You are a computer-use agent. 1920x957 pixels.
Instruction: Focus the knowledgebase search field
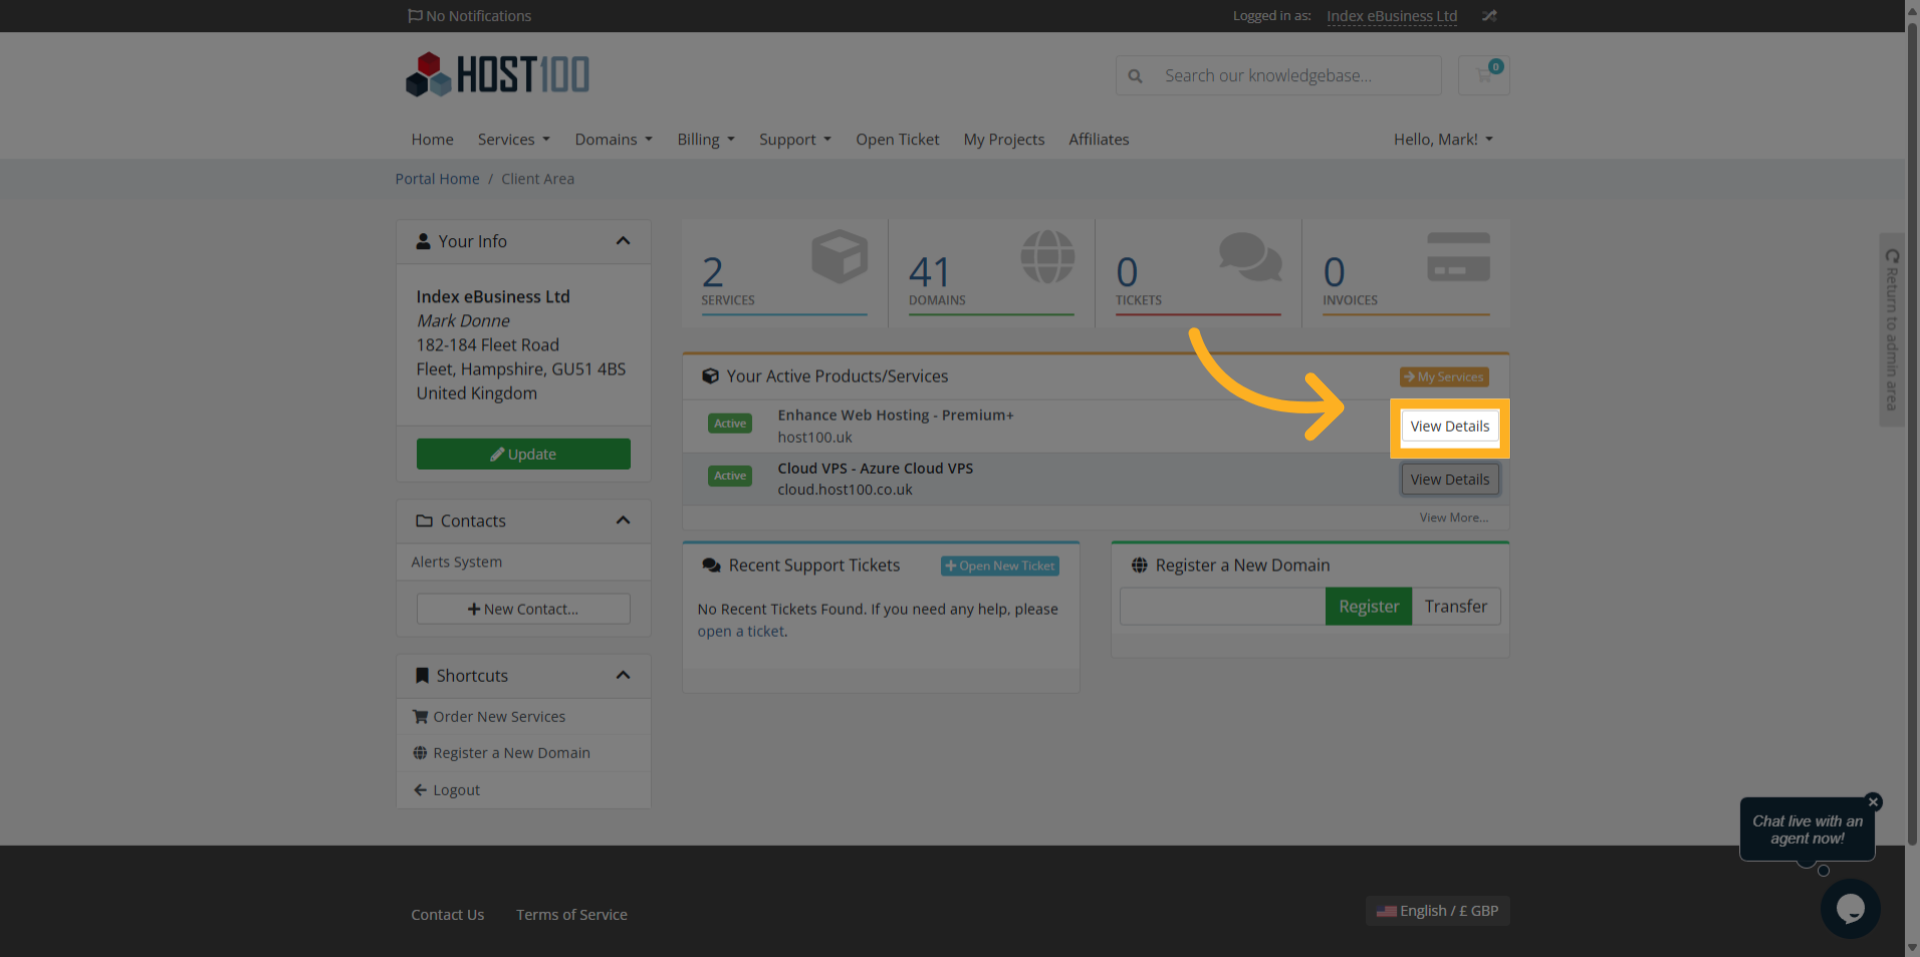pyautogui.click(x=1296, y=76)
